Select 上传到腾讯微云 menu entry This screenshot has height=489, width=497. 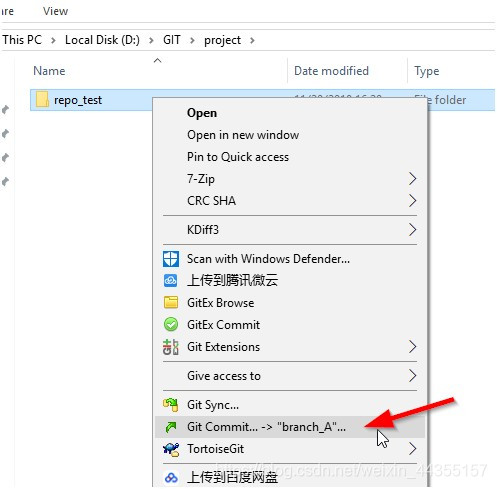click(x=289, y=280)
